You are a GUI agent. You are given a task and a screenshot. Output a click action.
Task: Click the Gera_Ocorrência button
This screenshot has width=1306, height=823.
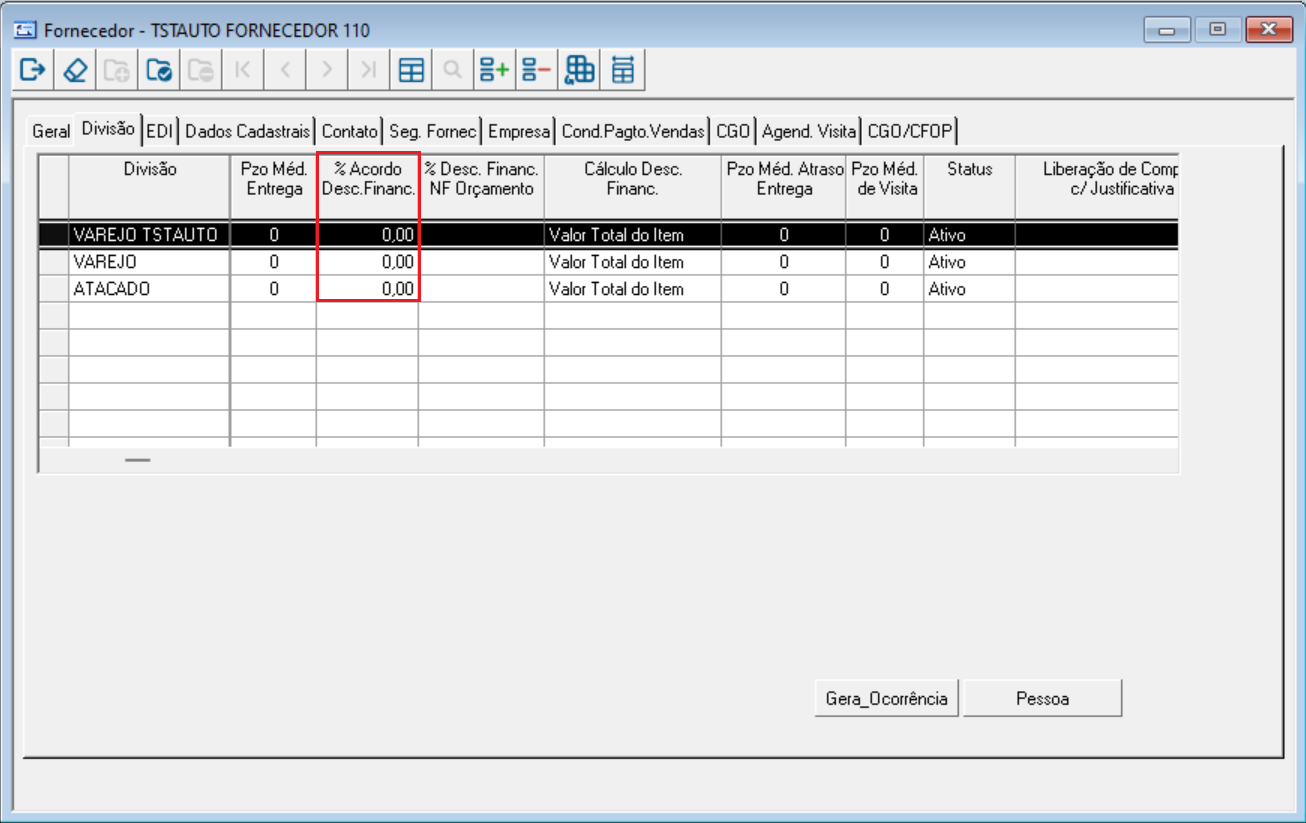[887, 699]
